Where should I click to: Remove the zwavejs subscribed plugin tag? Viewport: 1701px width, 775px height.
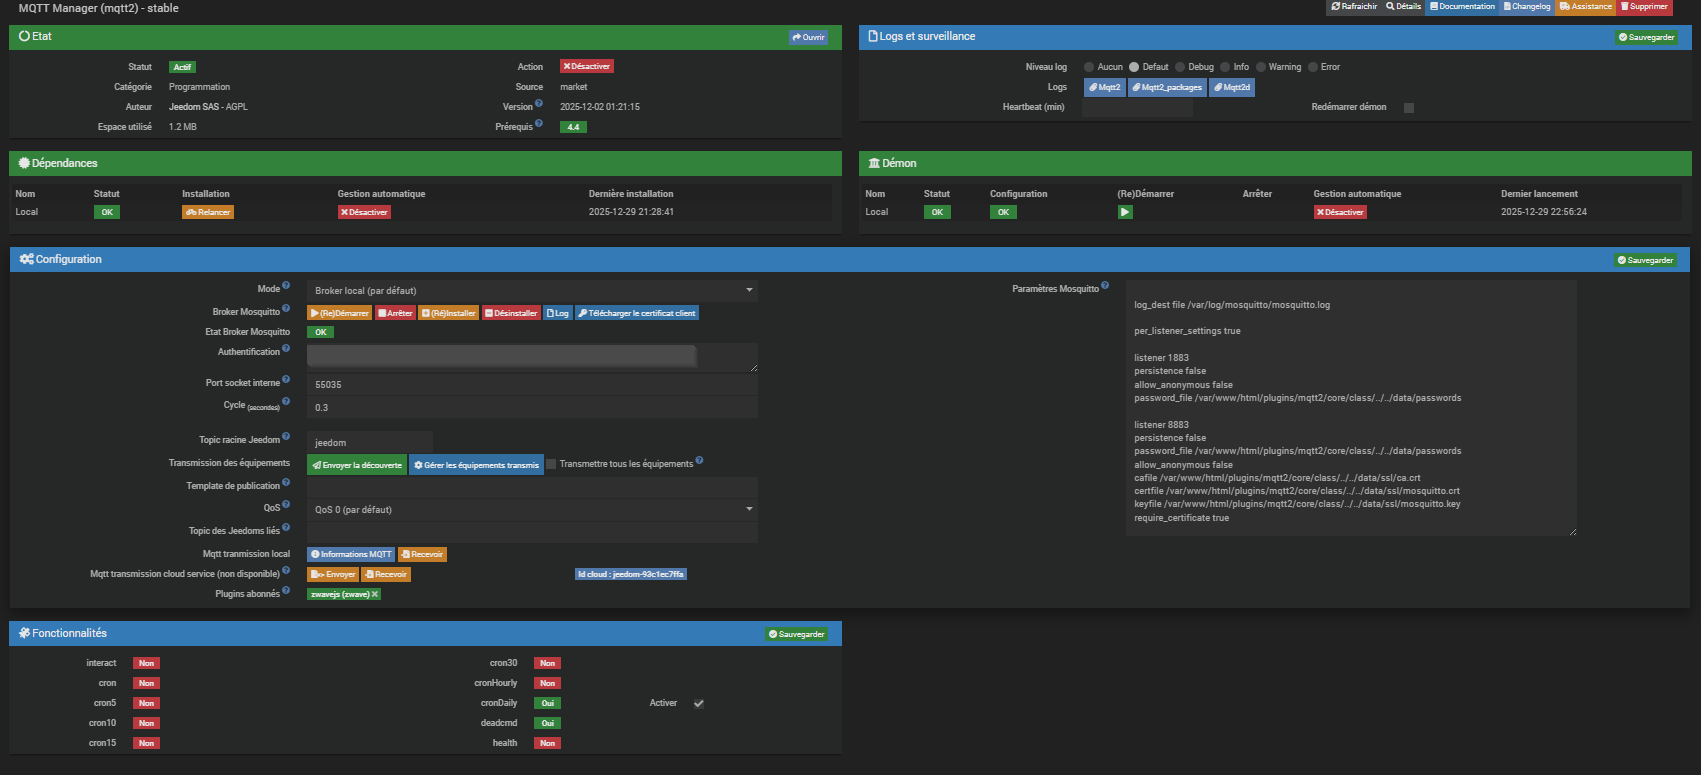375,594
